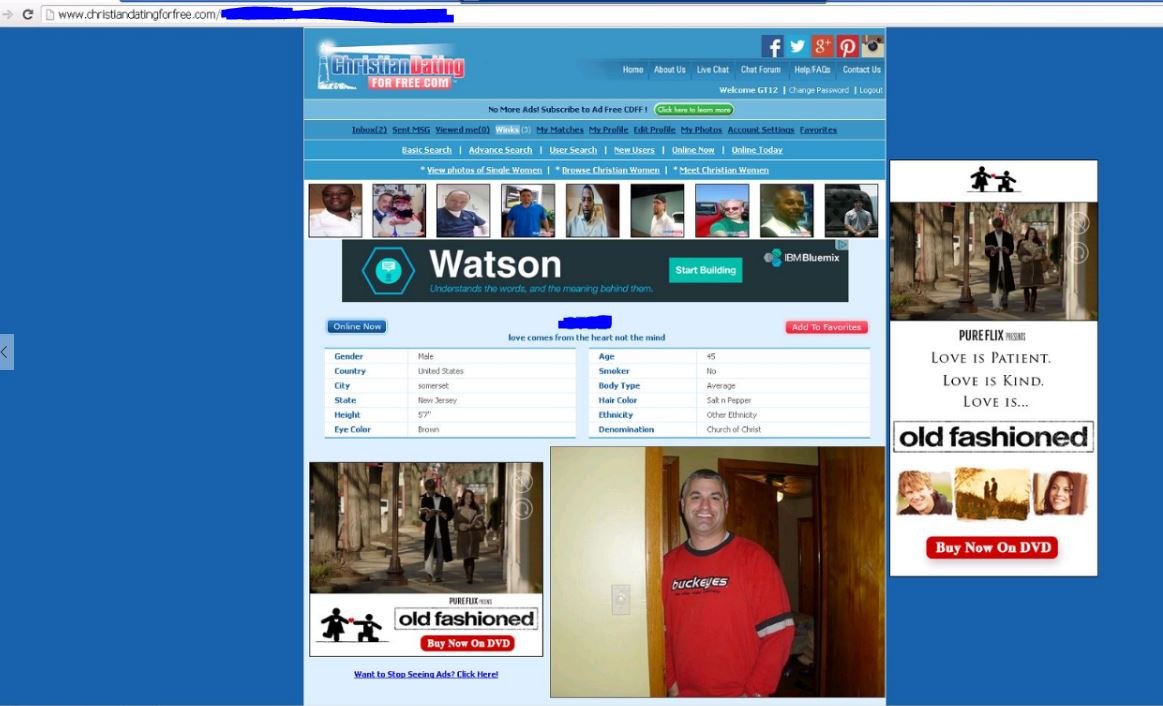Open Online Now list link
Viewport: 1163px width, 706px height.
[x=693, y=150]
